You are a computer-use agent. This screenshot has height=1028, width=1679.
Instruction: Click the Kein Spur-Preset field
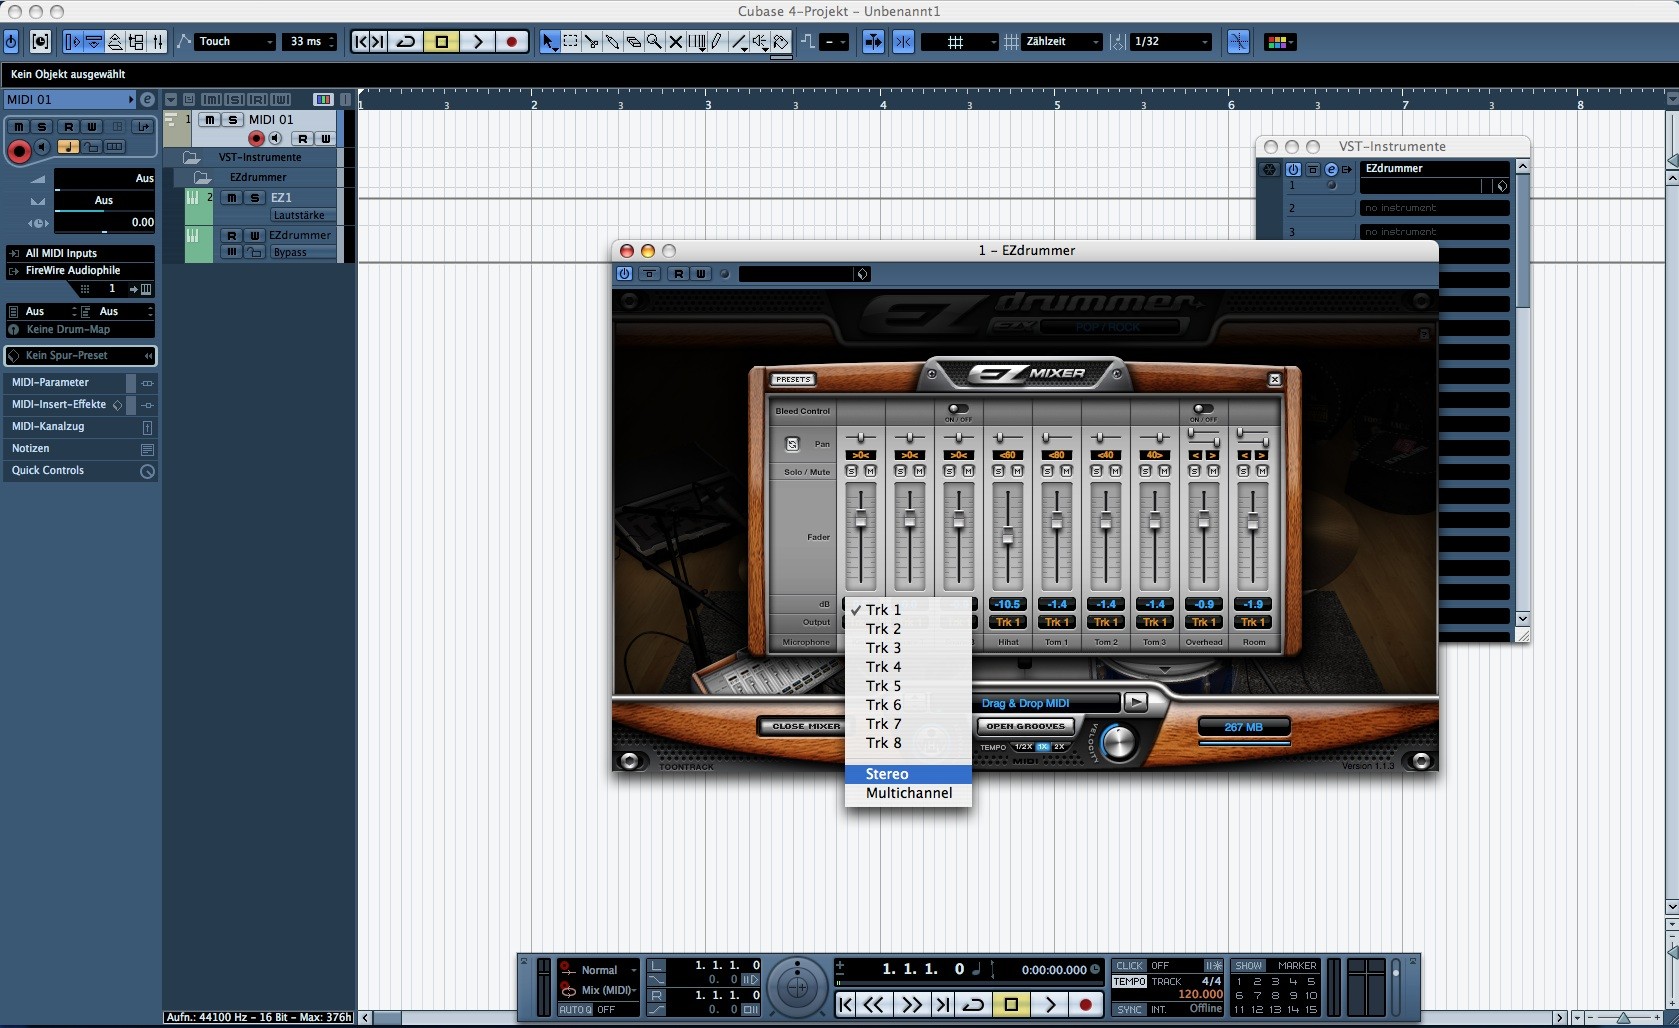pos(80,356)
